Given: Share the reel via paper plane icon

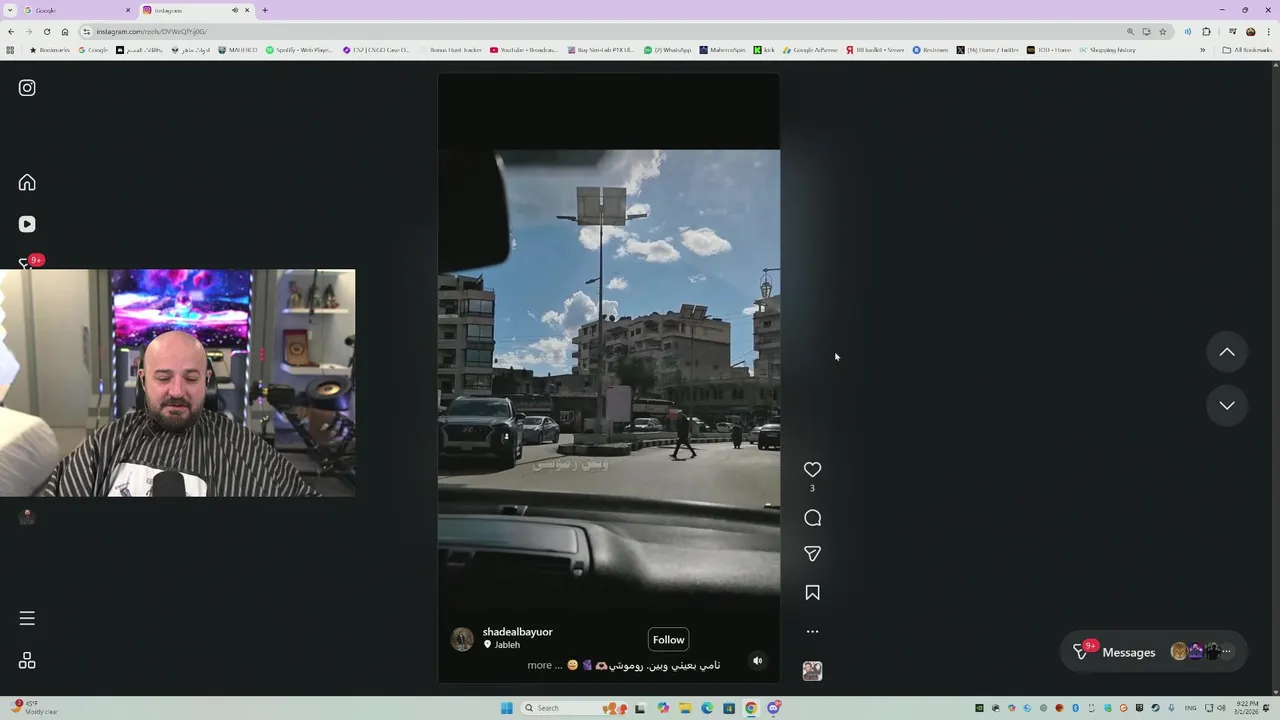Looking at the screenshot, I should [x=812, y=553].
